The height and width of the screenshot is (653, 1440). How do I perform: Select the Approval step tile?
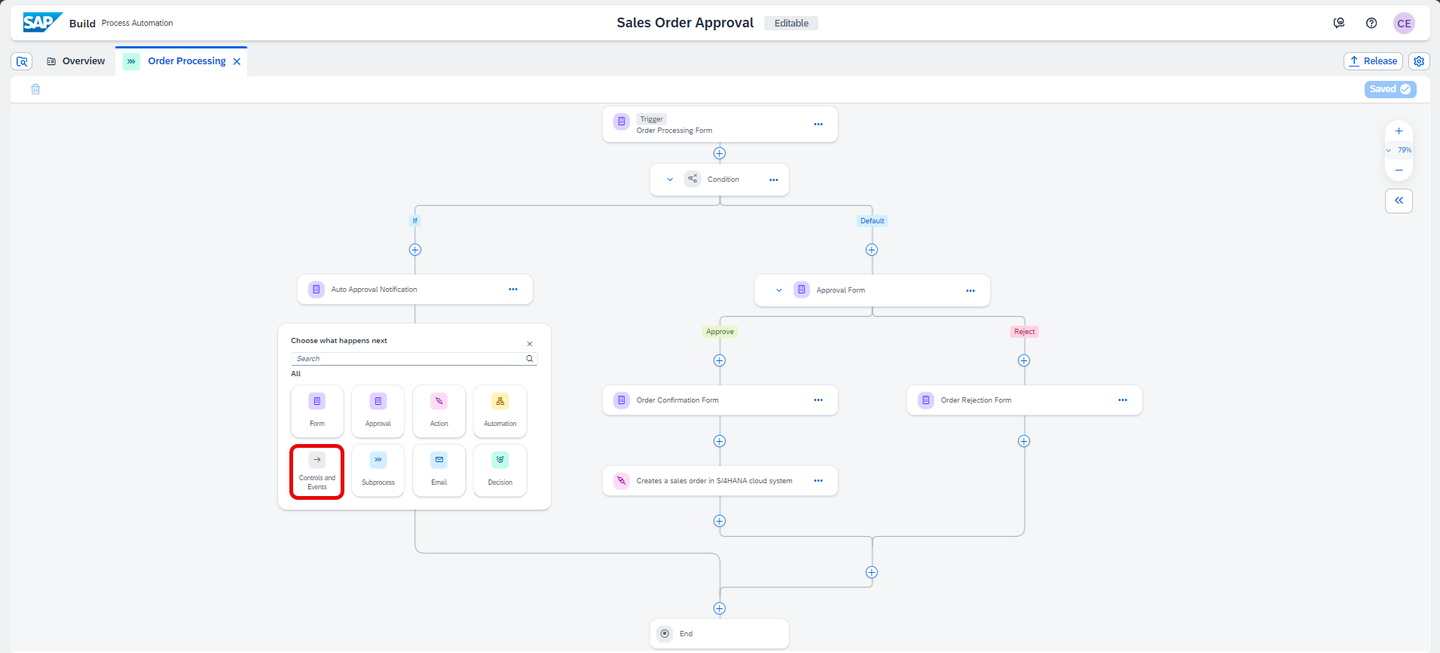click(x=378, y=411)
